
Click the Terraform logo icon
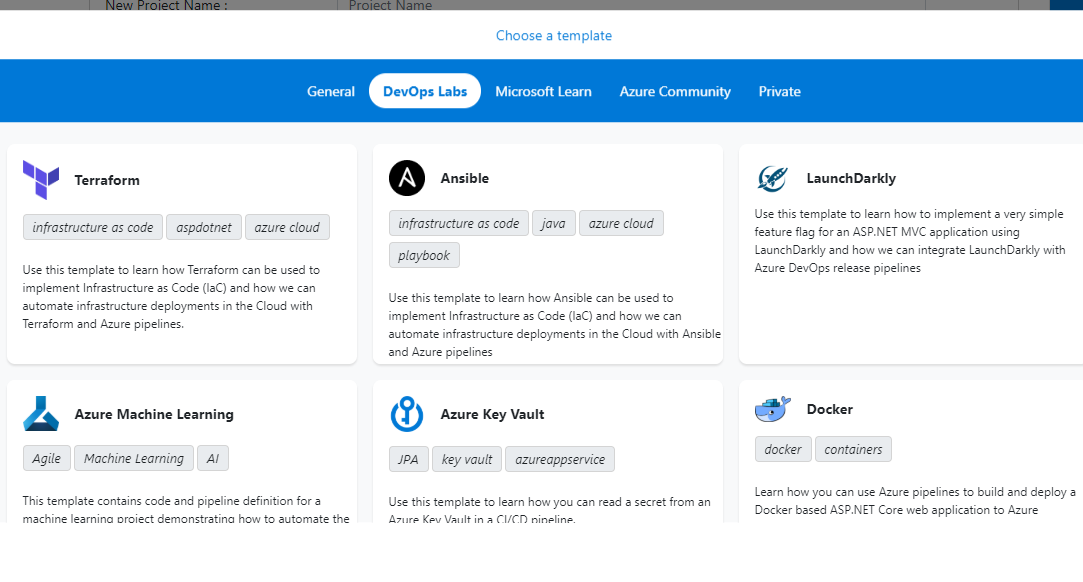41,180
